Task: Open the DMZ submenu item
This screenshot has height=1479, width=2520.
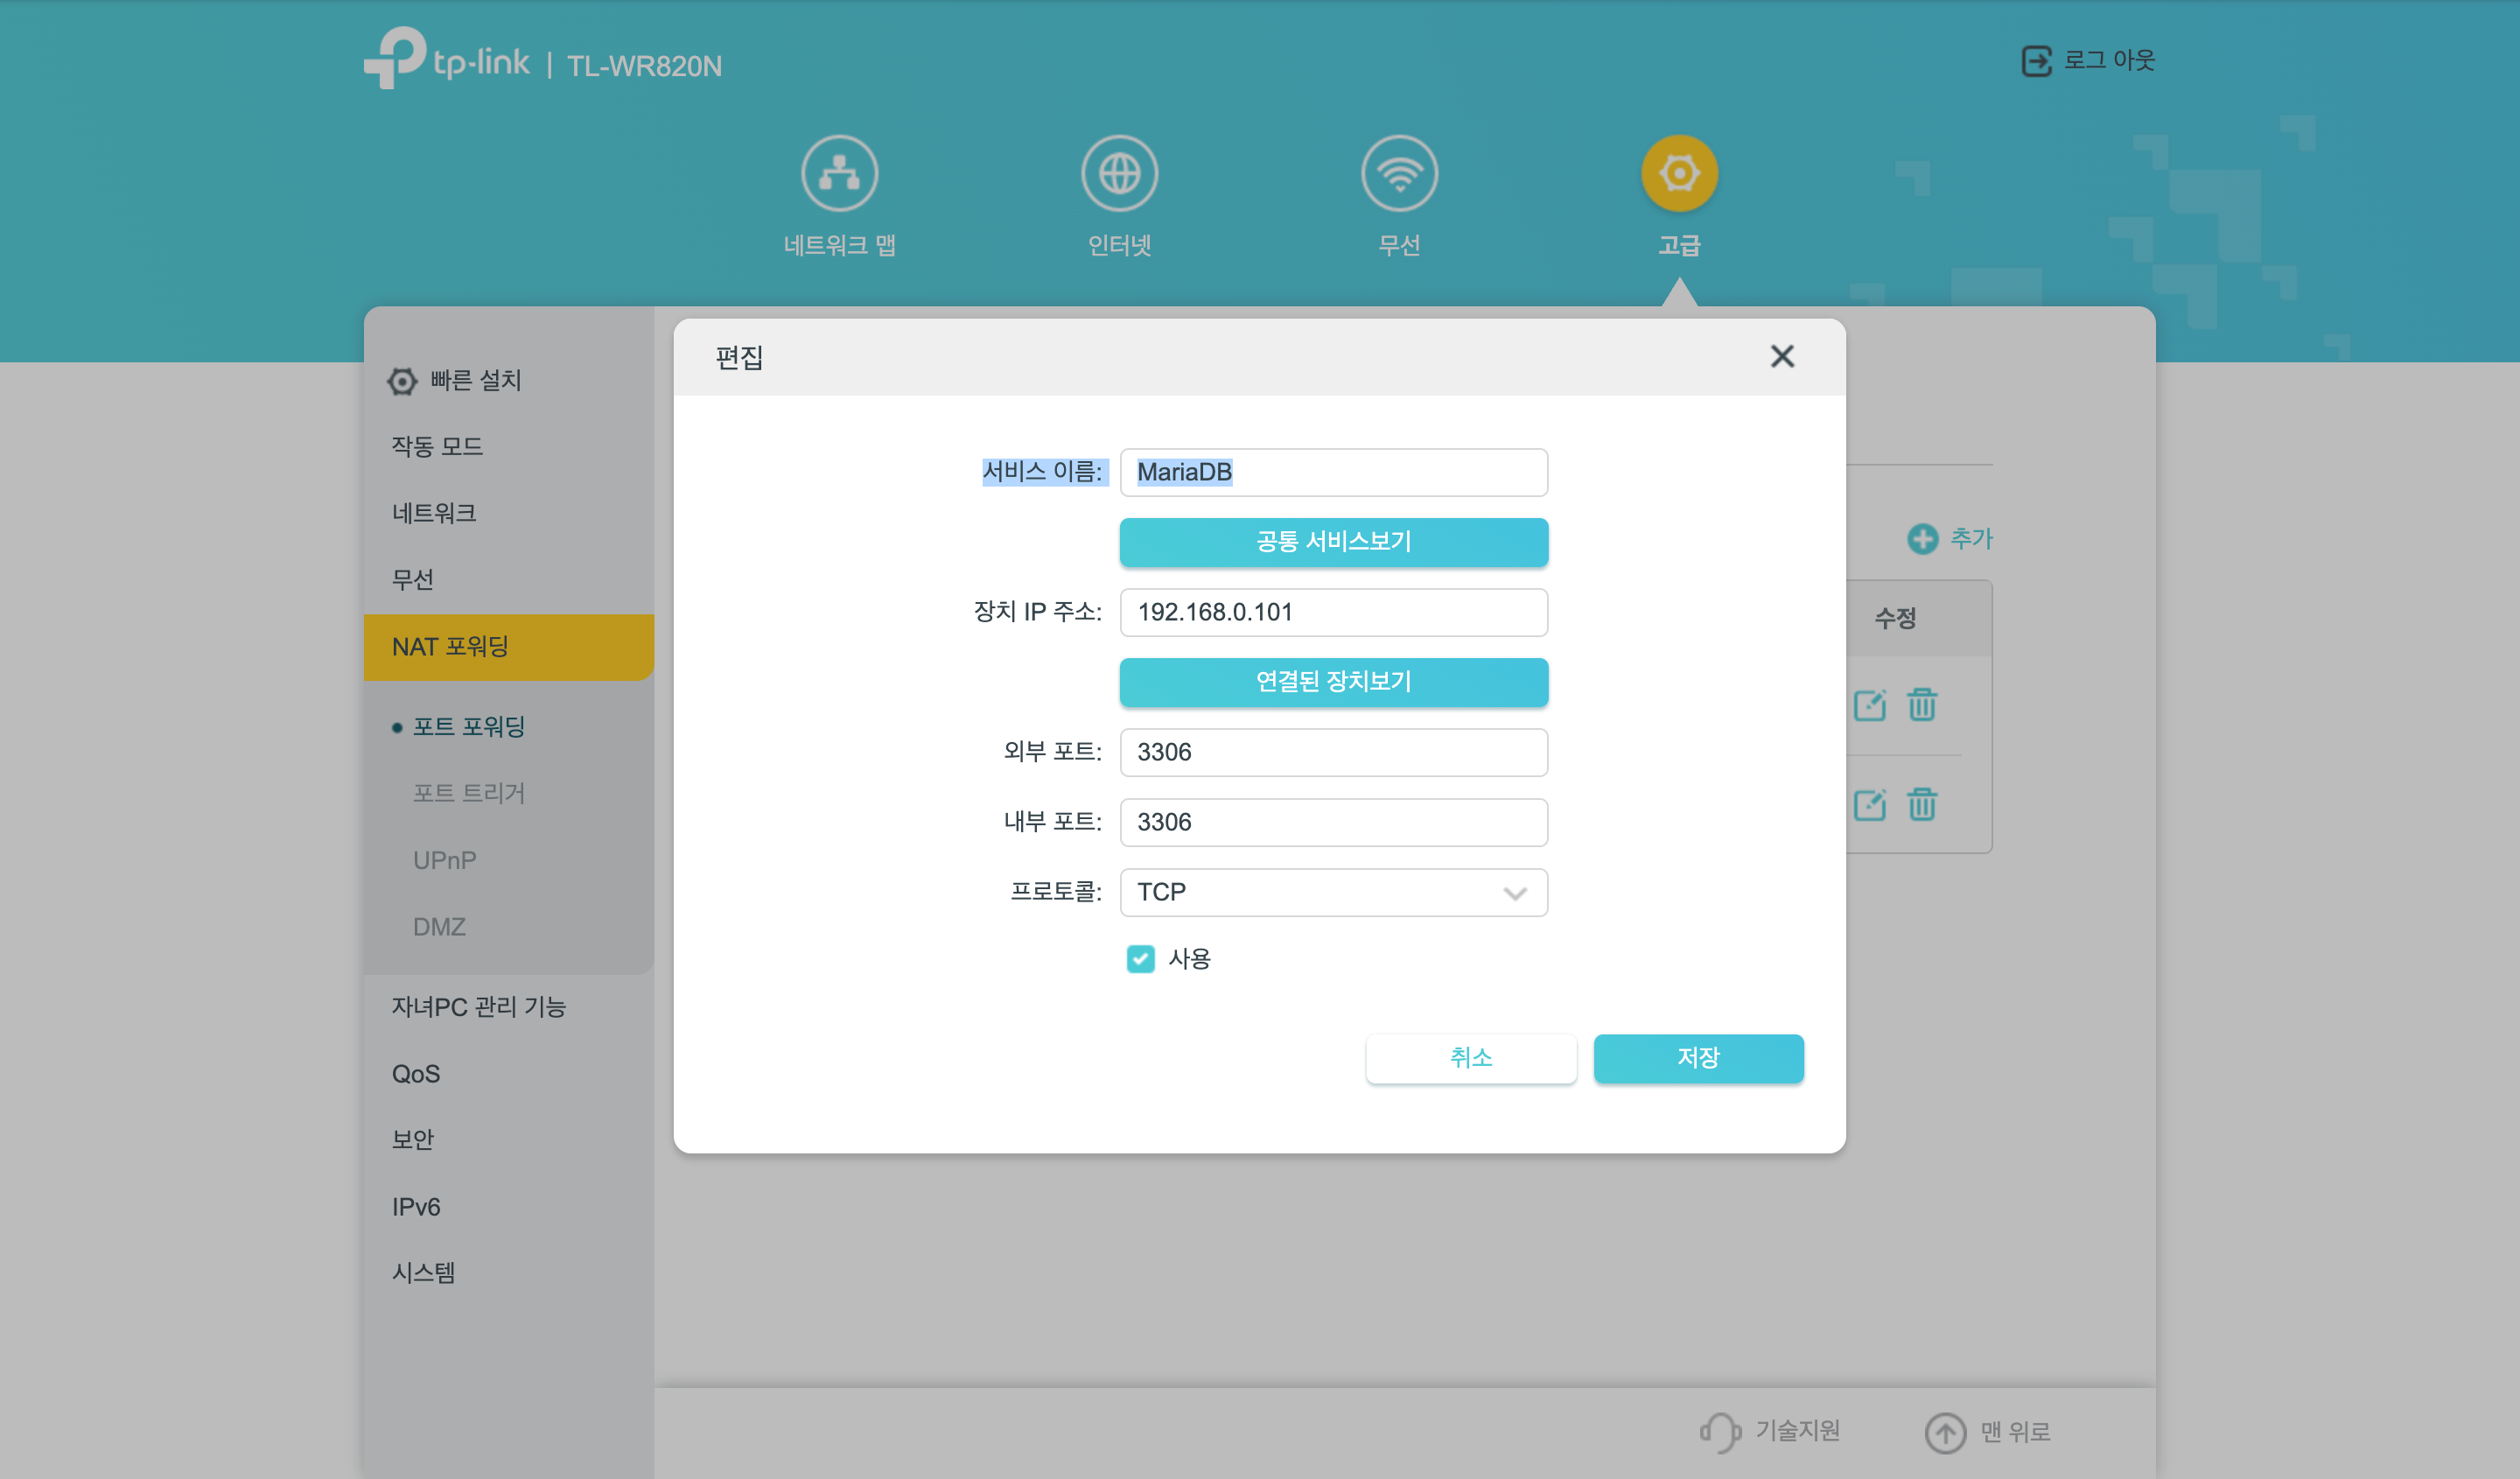Action: coord(439,926)
